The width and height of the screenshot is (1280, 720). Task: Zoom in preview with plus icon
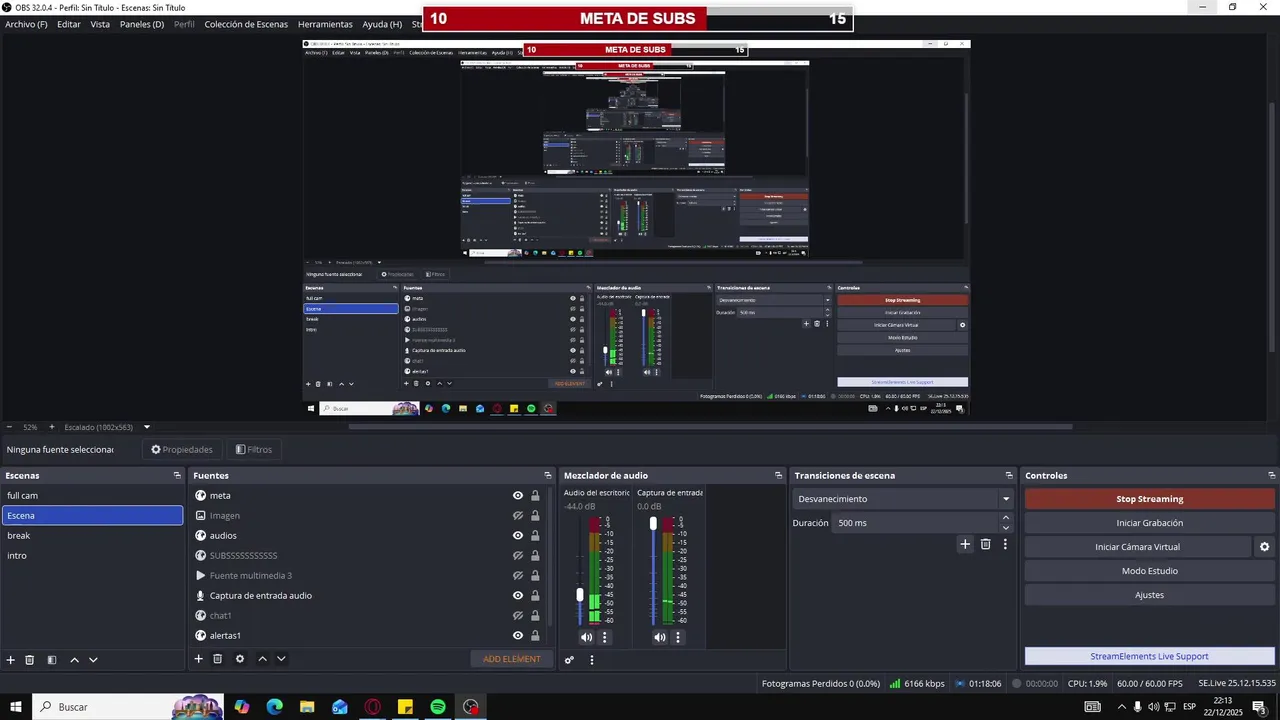coord(52,427)
